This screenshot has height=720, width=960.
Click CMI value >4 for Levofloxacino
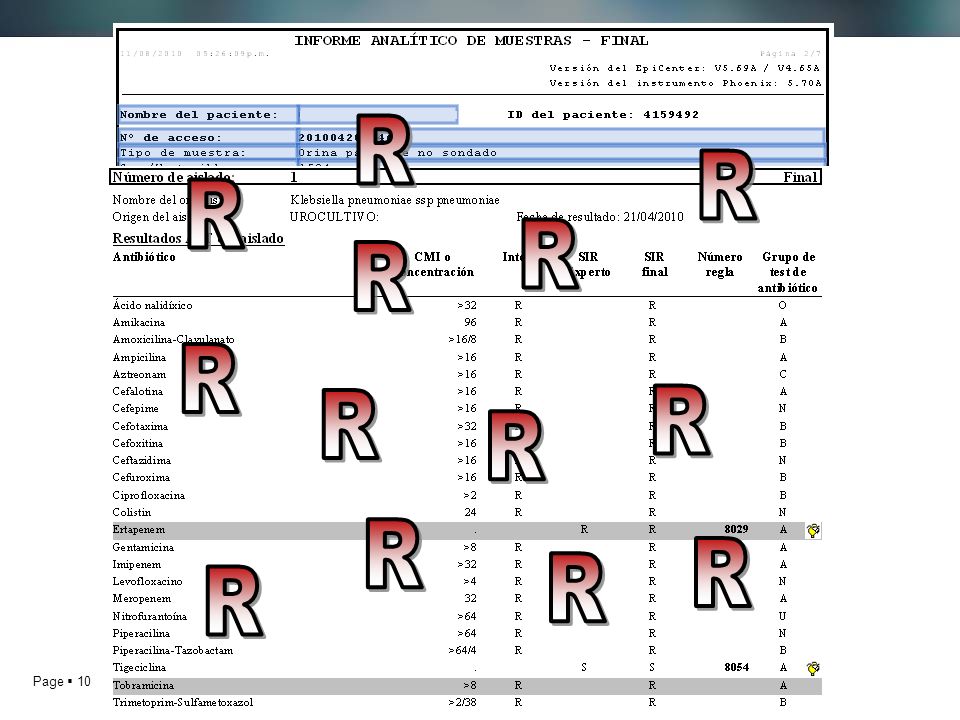tap(470, 581)
